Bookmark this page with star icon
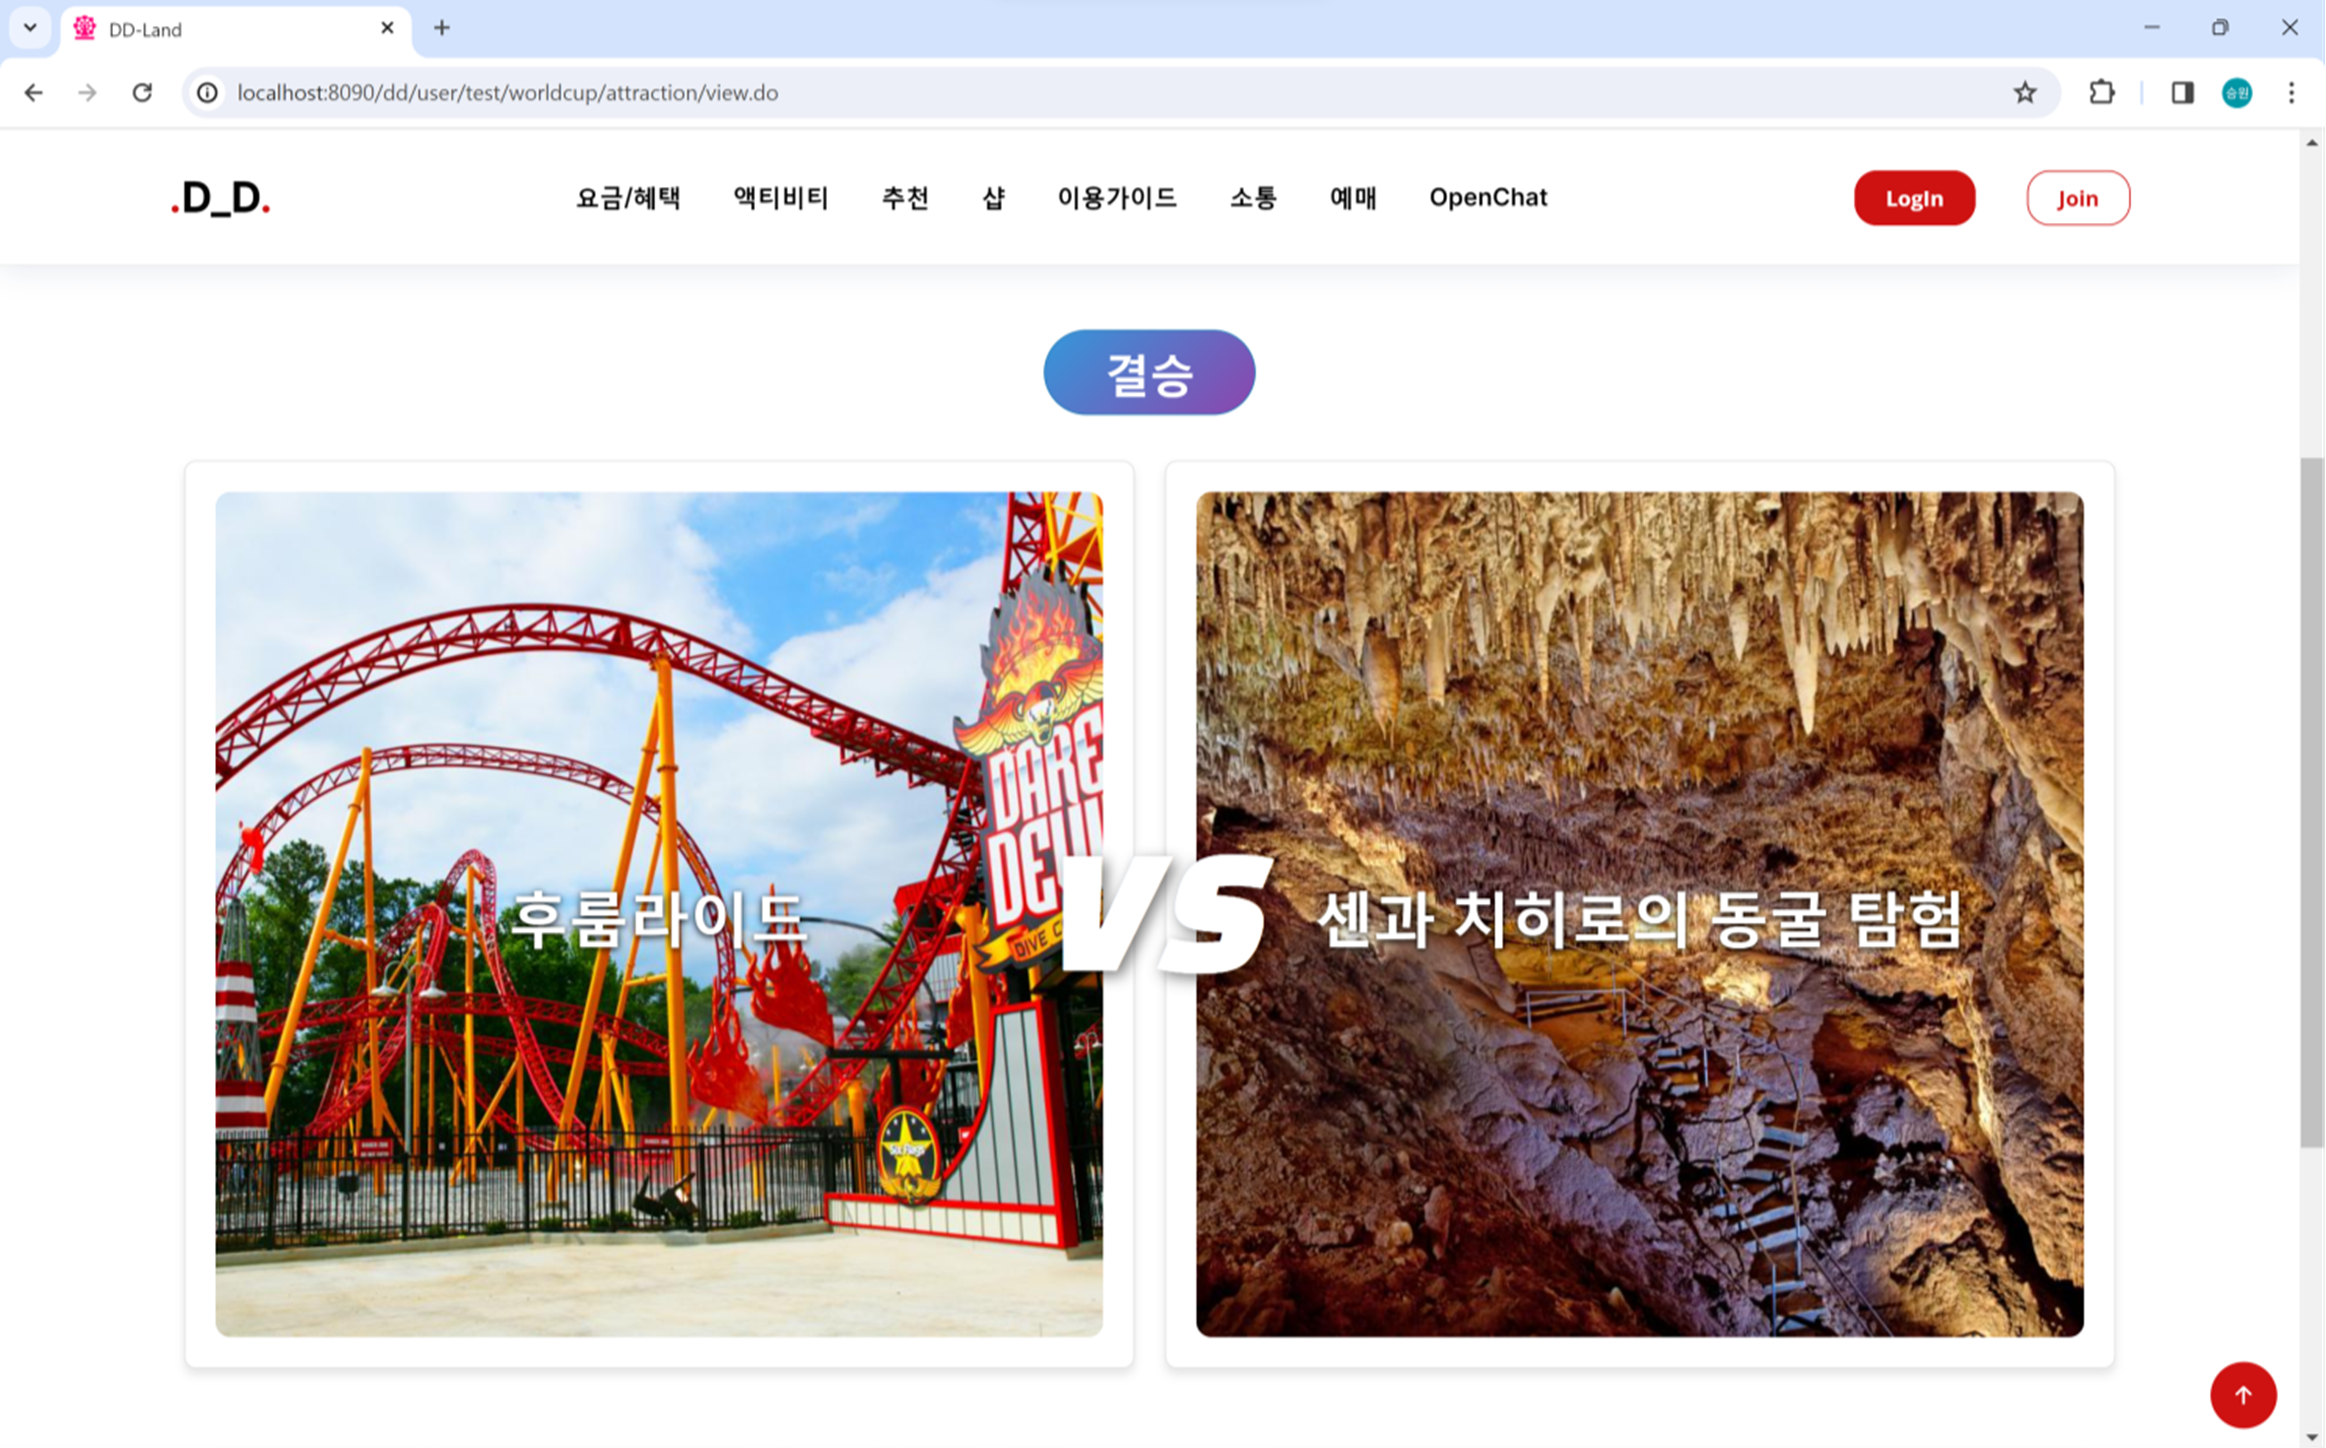2326x1448 pixels. [2025, 93]
